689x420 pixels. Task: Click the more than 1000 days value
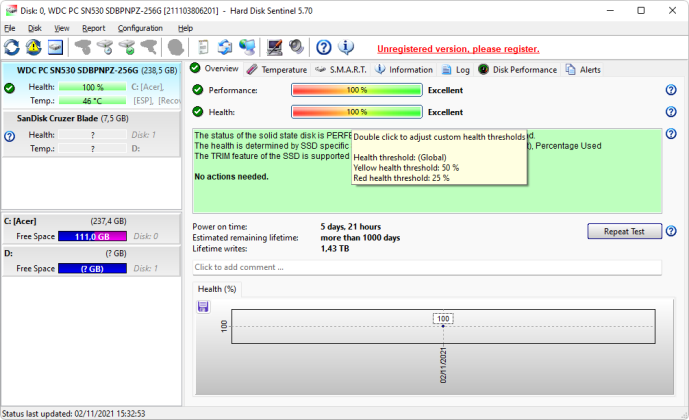(360, 238)
